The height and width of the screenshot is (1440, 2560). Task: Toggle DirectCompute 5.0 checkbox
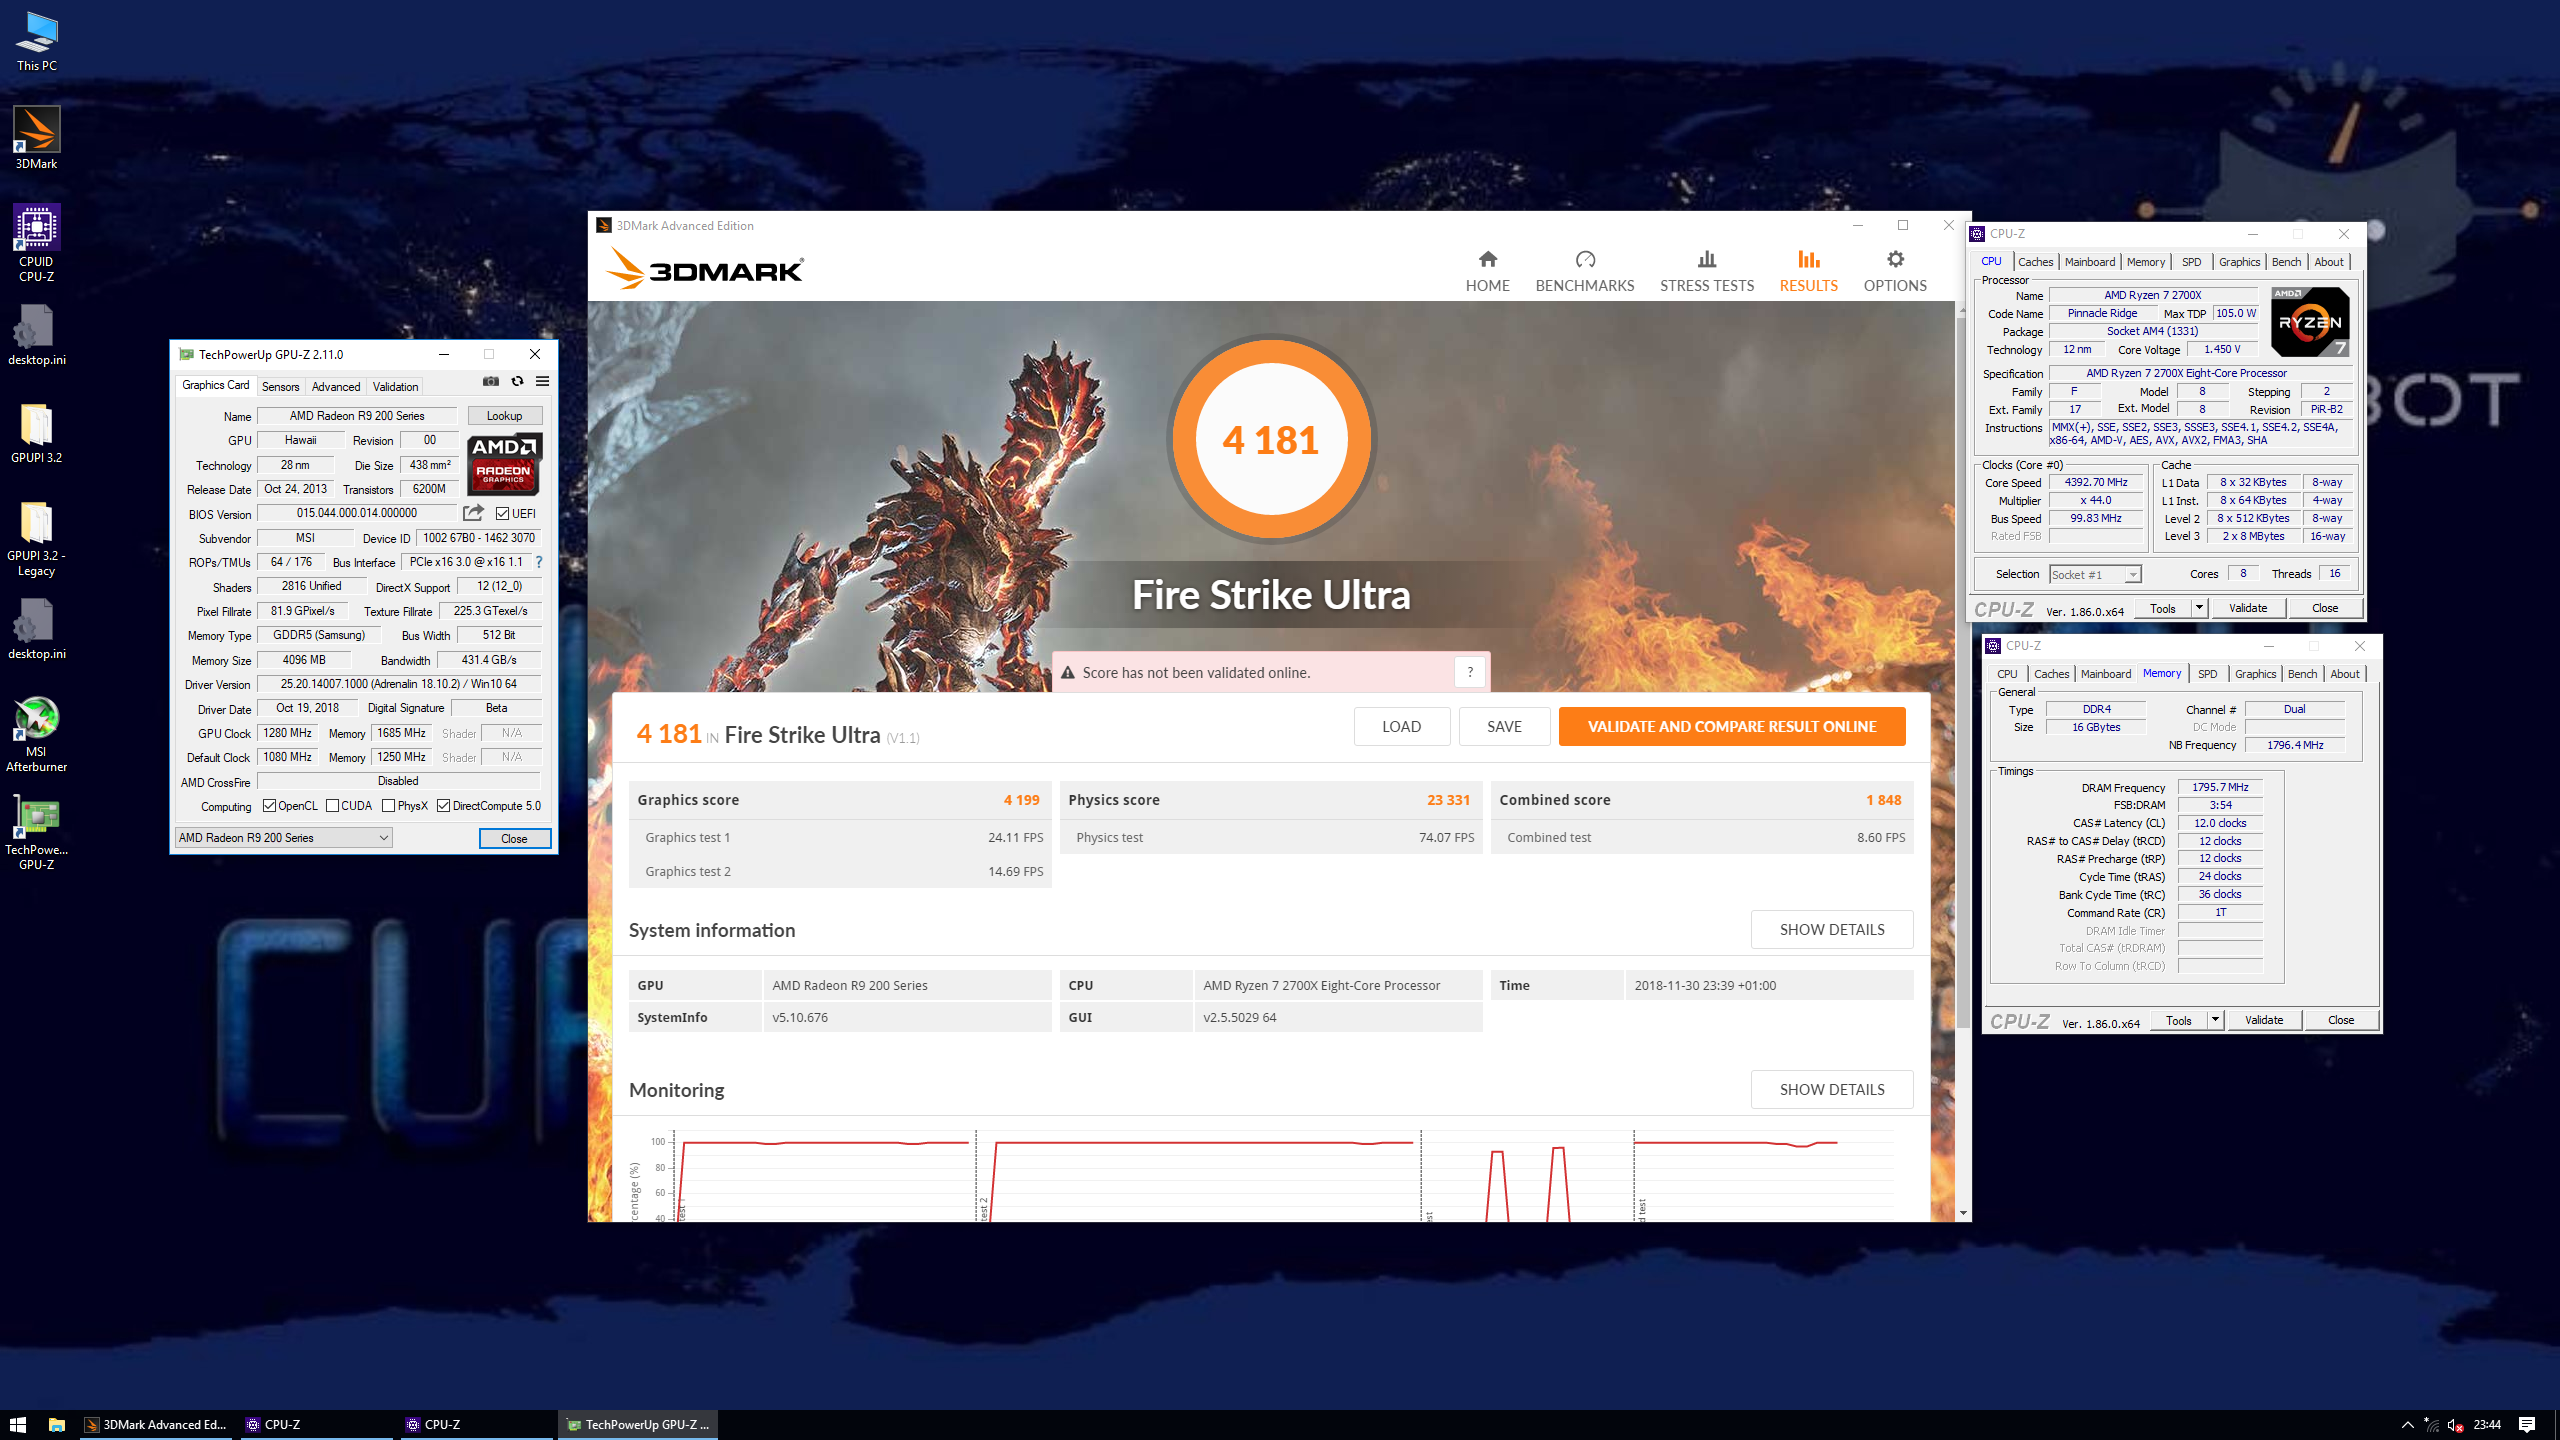point(443,806)
